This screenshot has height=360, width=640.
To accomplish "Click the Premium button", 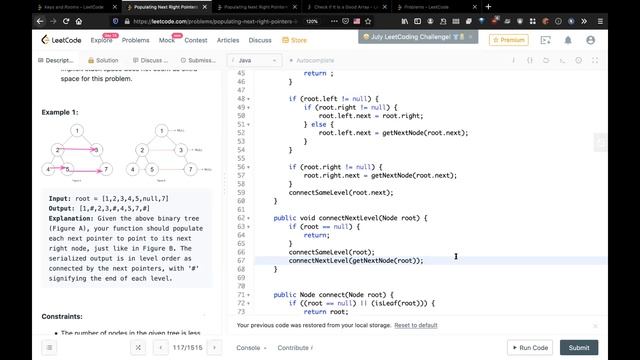I will [509, 40].
